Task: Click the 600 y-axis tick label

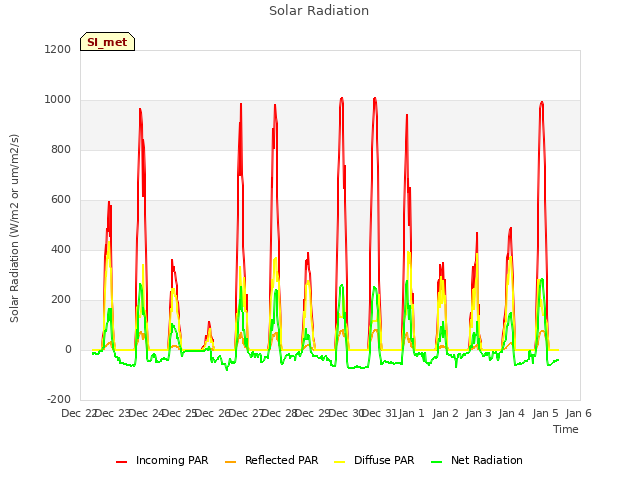Action: coord(61,200)
